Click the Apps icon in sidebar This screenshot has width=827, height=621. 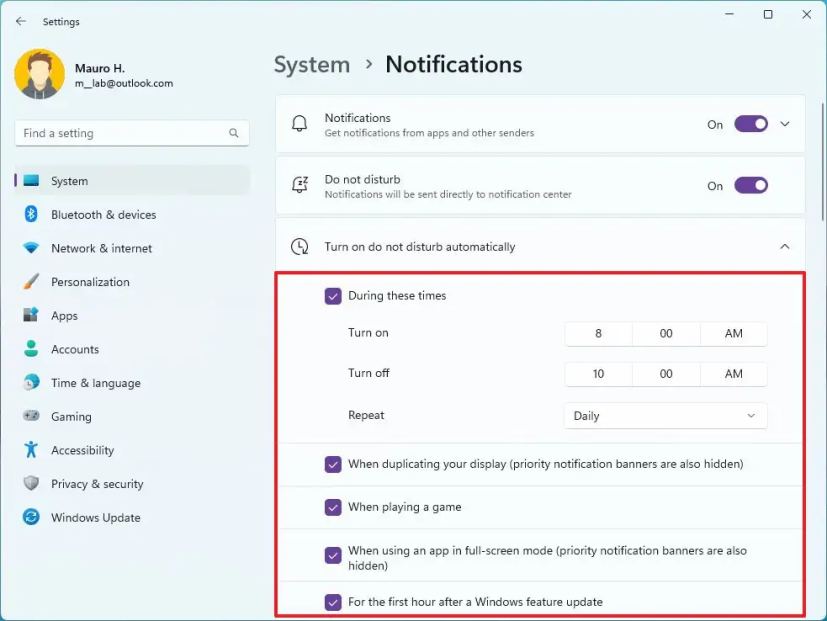31,315
